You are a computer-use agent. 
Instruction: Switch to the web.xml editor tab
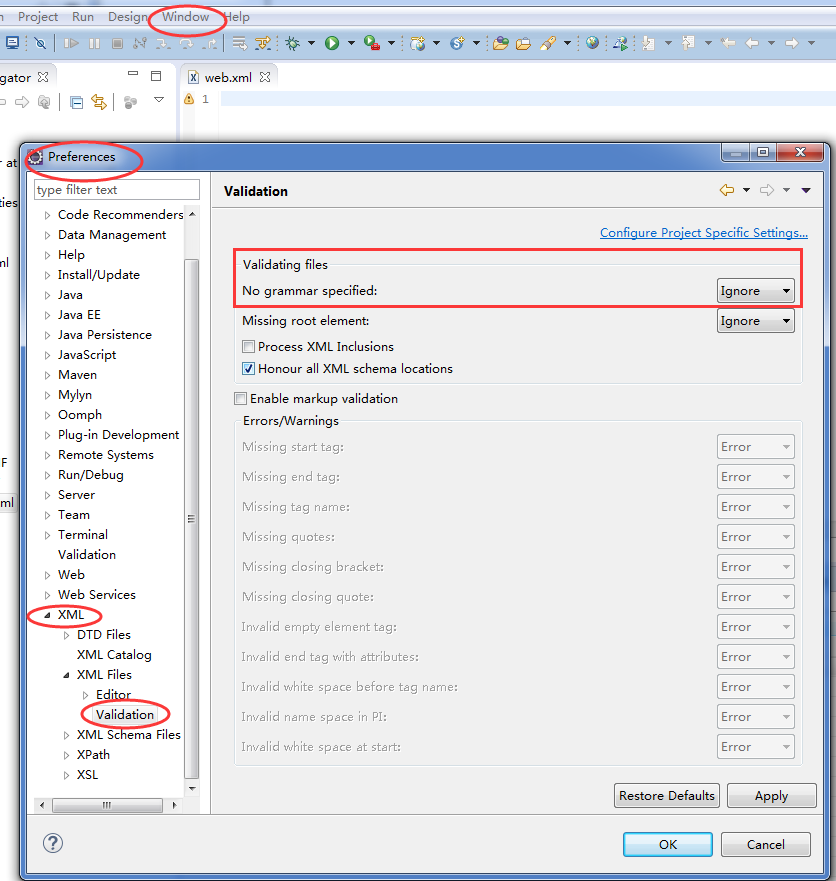(228, 78)
